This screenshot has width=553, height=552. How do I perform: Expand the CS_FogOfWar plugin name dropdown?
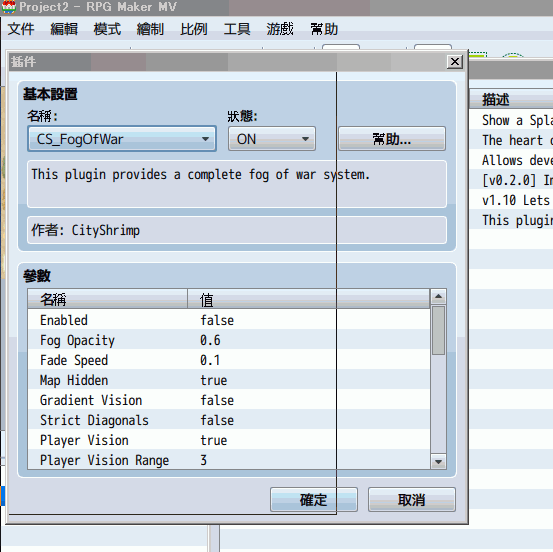[122, 139]
